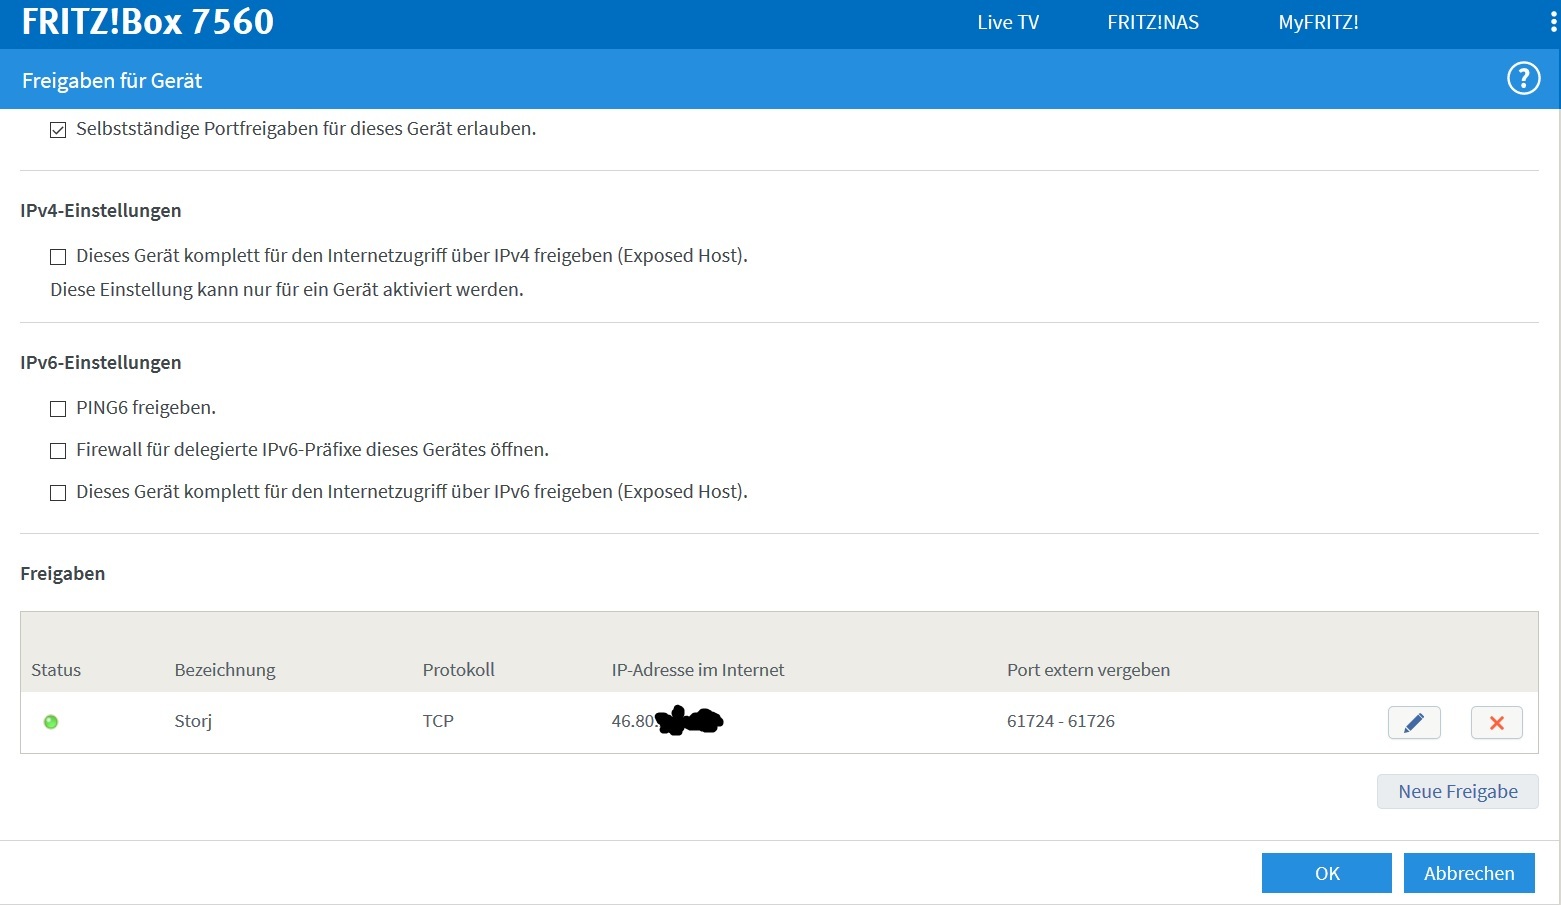This screenshot has width=1561, height=905.
Task: Select the Storj name cell
Action: (193, 721)
